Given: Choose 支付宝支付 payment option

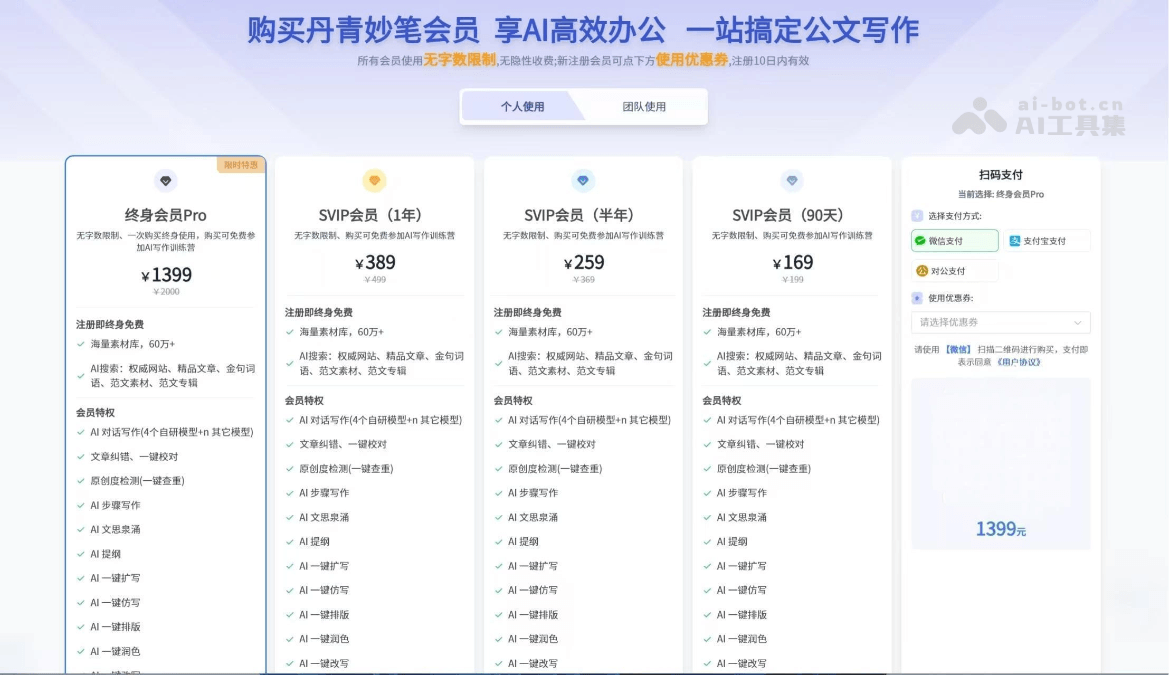Looking at the screenshot, I should (x=1046, y=241).
